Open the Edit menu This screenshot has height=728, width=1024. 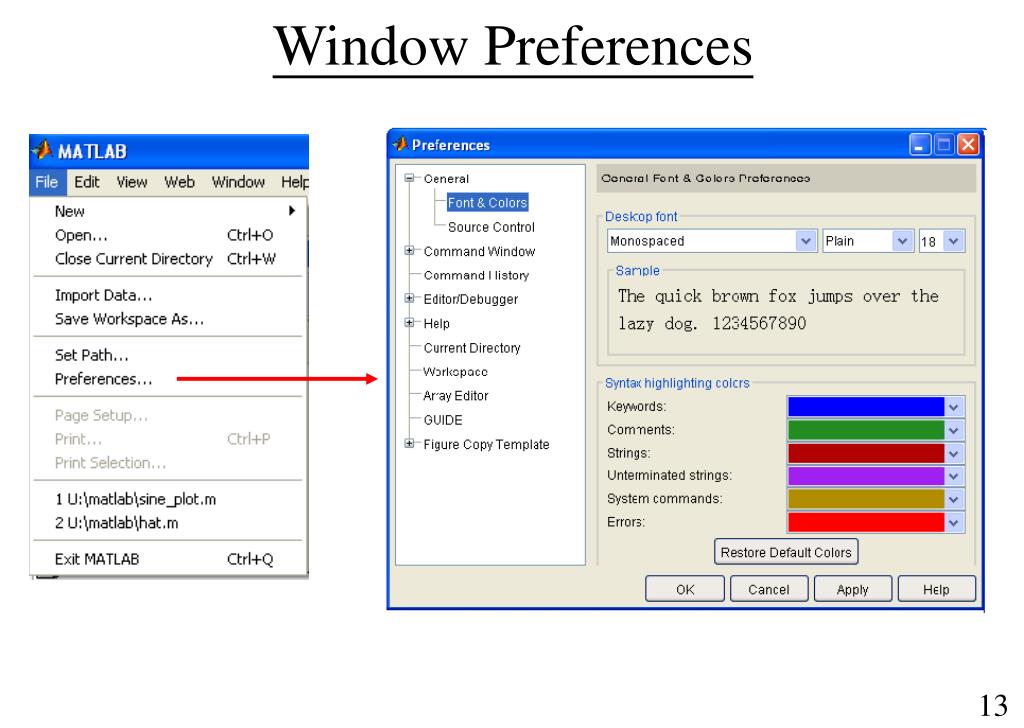click(87, 182)
